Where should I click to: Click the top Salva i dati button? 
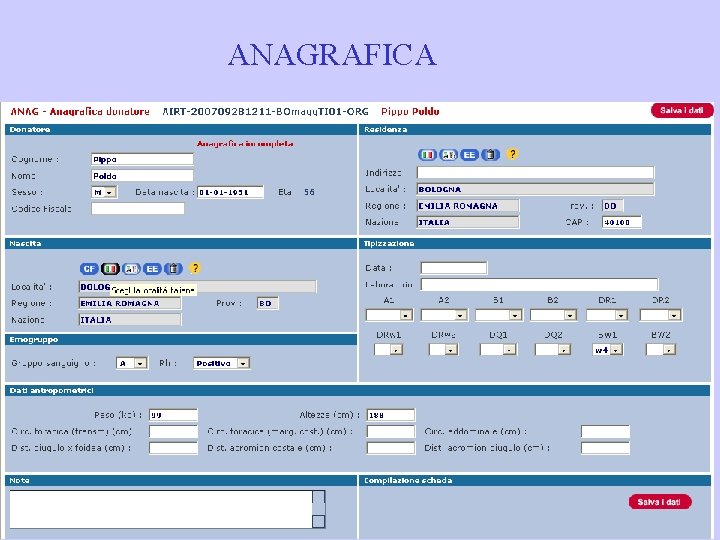(x=682, y=110)
